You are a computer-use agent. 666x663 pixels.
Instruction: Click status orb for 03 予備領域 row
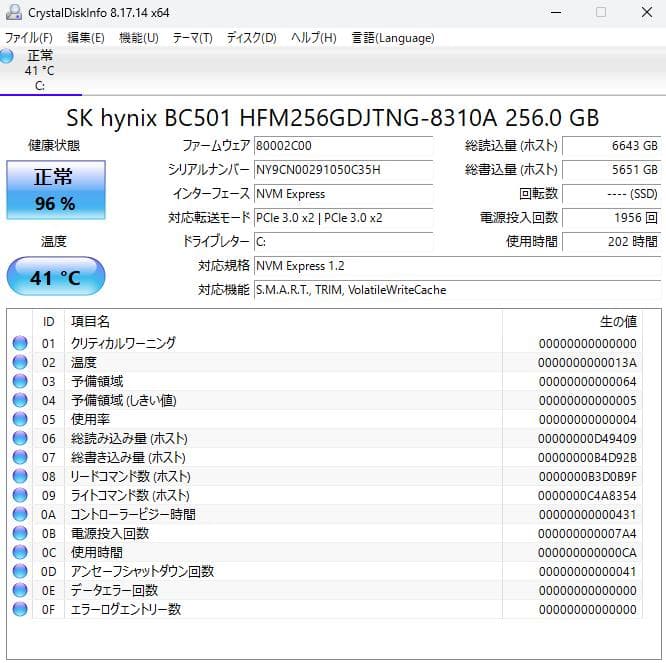click(x=20, y=381)
